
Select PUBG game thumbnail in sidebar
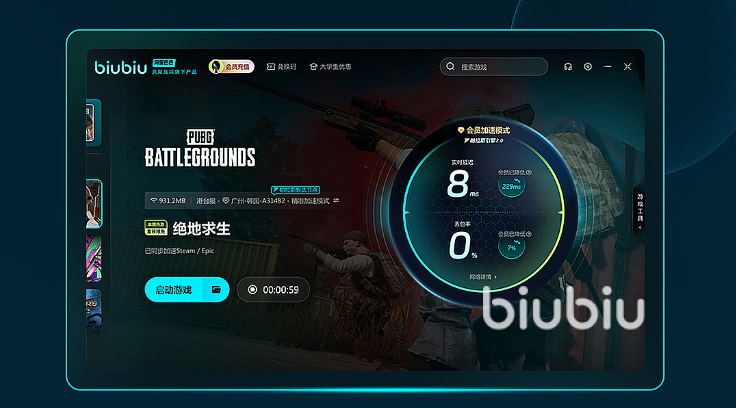94,204
